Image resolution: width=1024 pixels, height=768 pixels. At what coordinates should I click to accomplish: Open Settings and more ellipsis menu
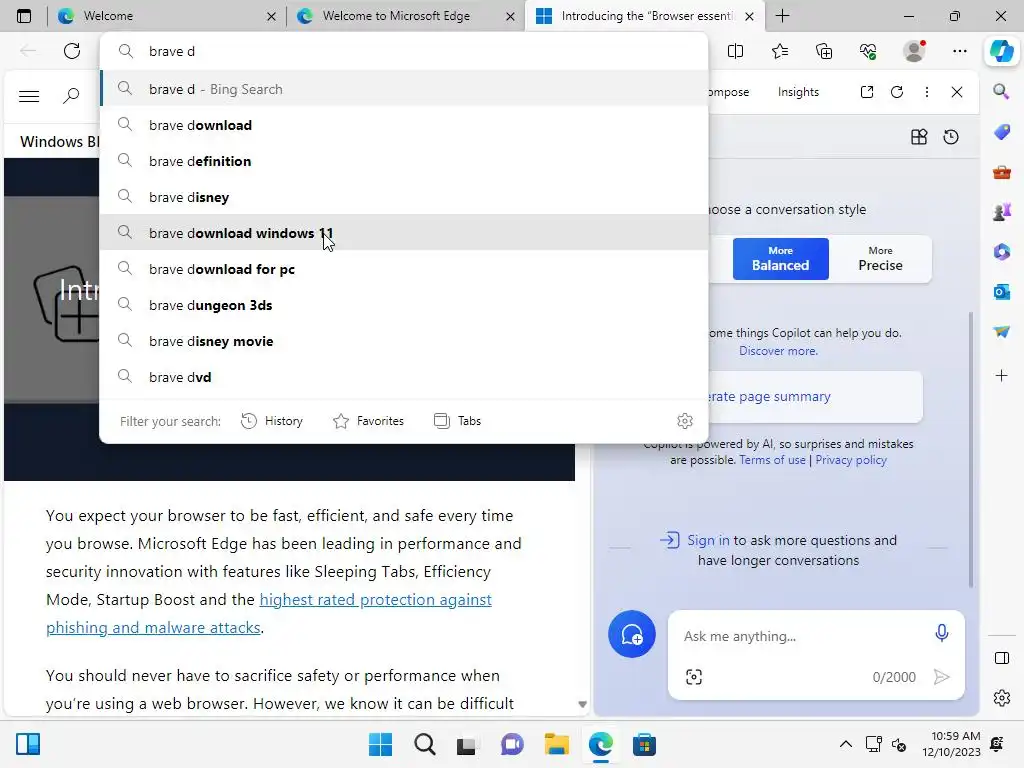point(959,51)
